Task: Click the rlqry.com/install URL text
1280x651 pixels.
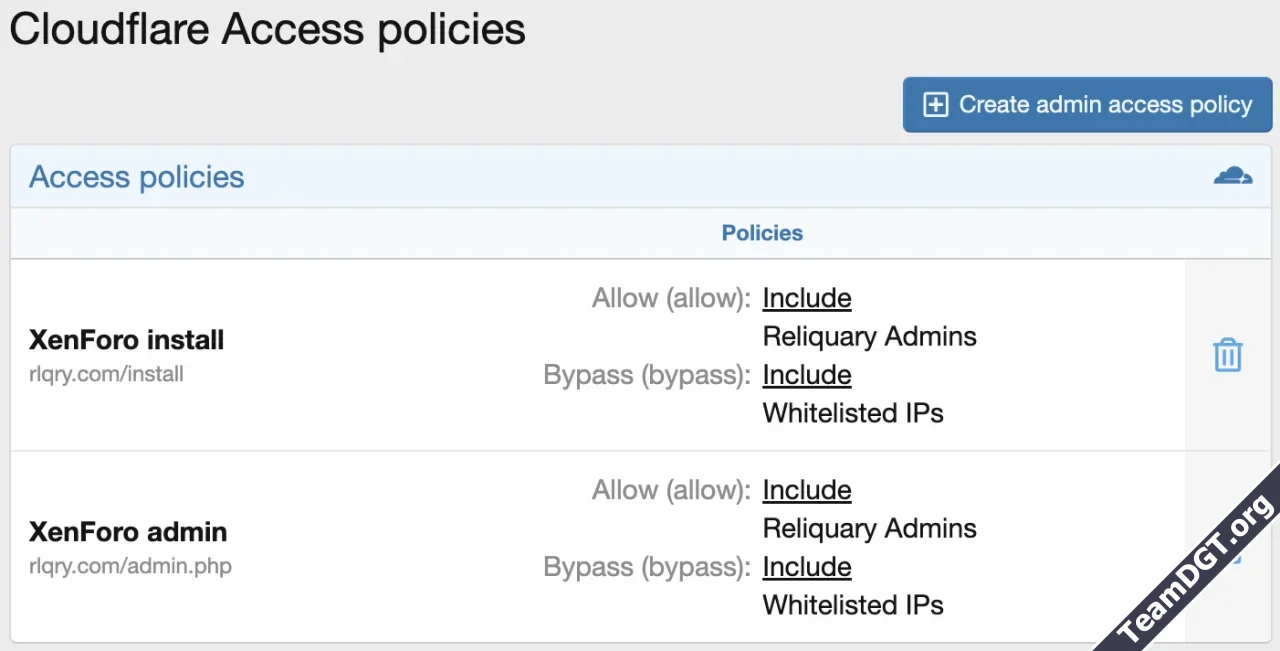Action: click(x=106, y=375)
